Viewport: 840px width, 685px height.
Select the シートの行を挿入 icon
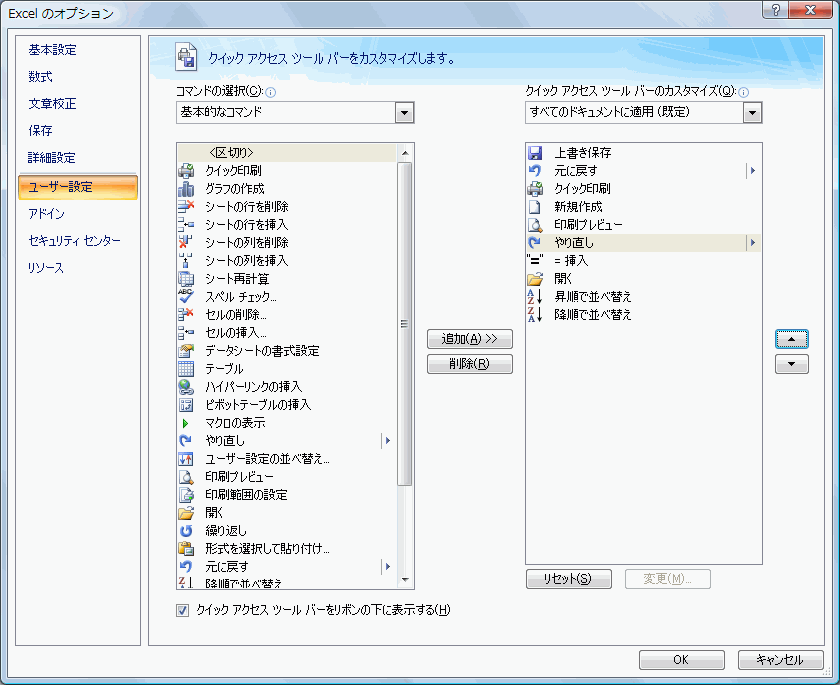click(186, 225)
